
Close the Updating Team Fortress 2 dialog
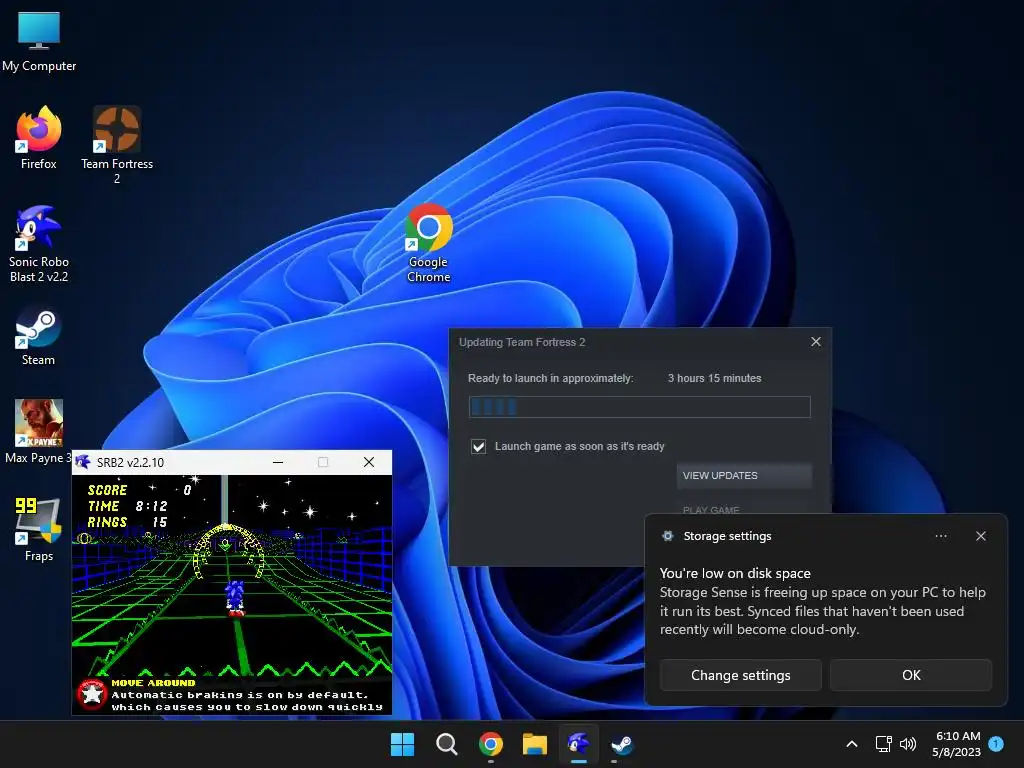816,342
